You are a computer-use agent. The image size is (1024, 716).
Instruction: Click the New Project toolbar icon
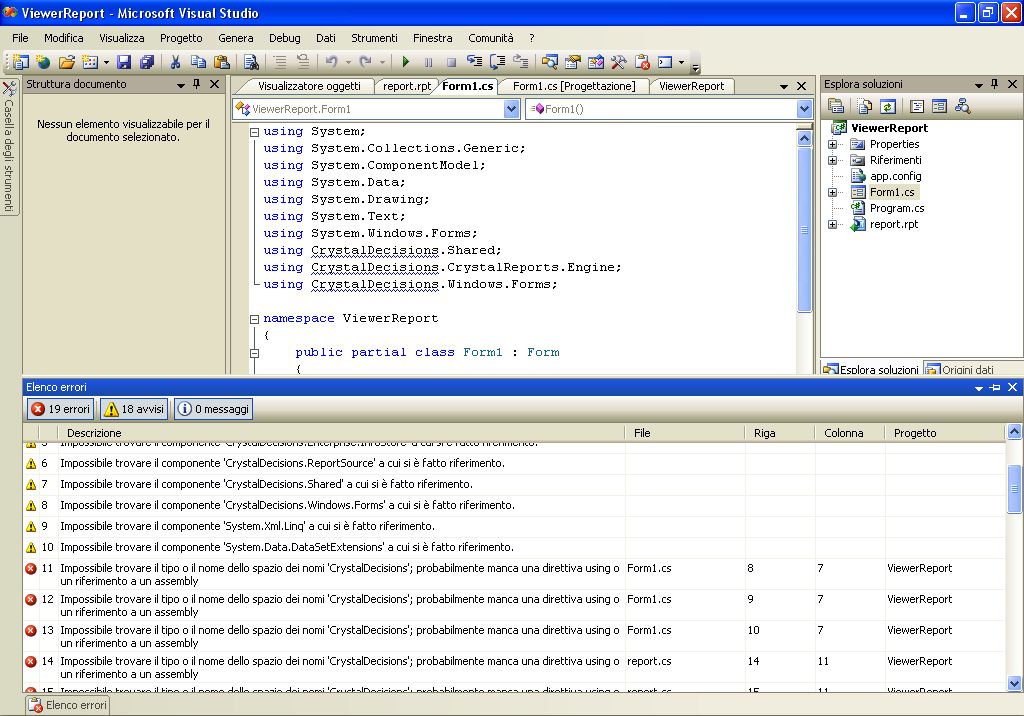click(x=20, y=62)
